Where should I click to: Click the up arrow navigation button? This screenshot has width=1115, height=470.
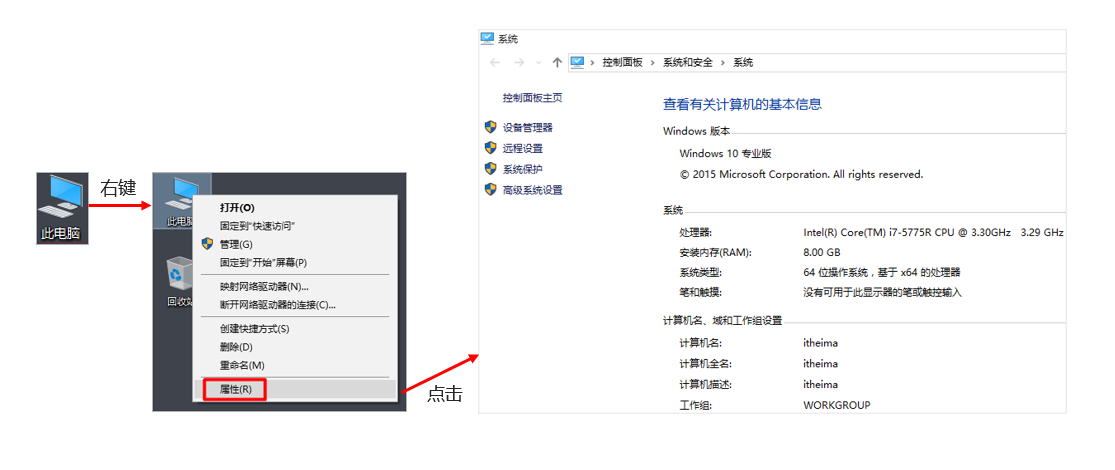tap(558, 63)
